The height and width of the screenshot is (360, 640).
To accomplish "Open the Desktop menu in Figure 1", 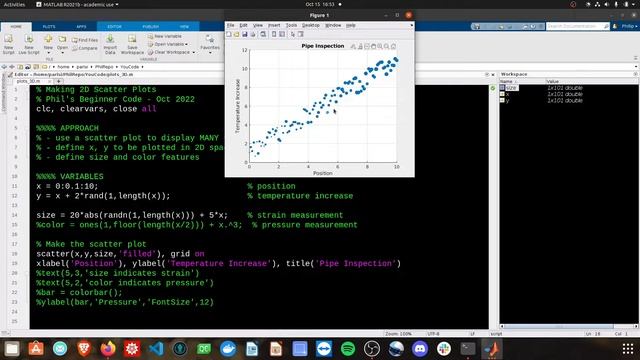I will [x=311, y=25].
